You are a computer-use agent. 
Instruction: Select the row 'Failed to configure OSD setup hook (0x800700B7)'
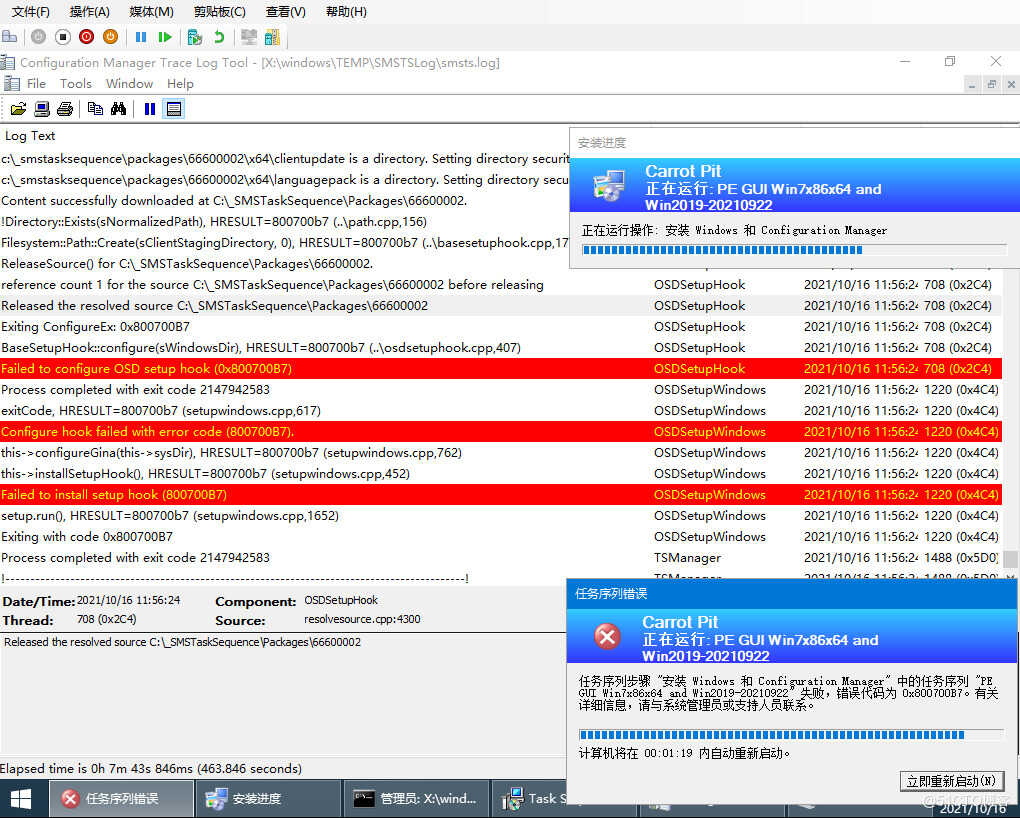pos(500,368)
